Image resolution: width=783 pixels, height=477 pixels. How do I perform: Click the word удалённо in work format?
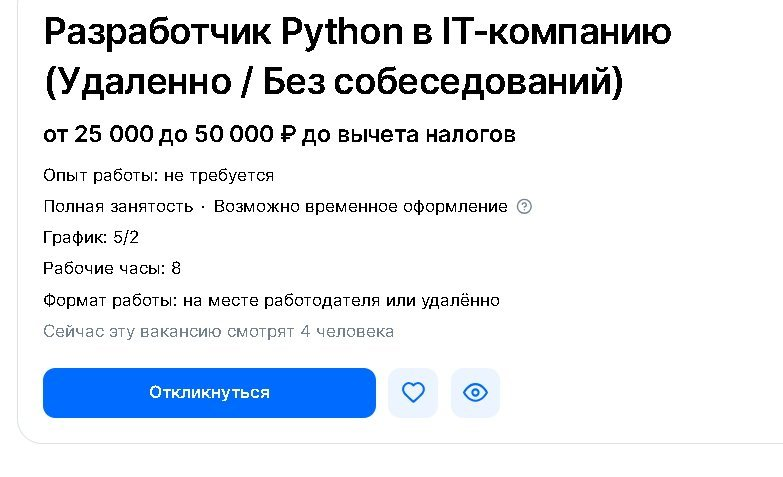click(x=460, y=301)
